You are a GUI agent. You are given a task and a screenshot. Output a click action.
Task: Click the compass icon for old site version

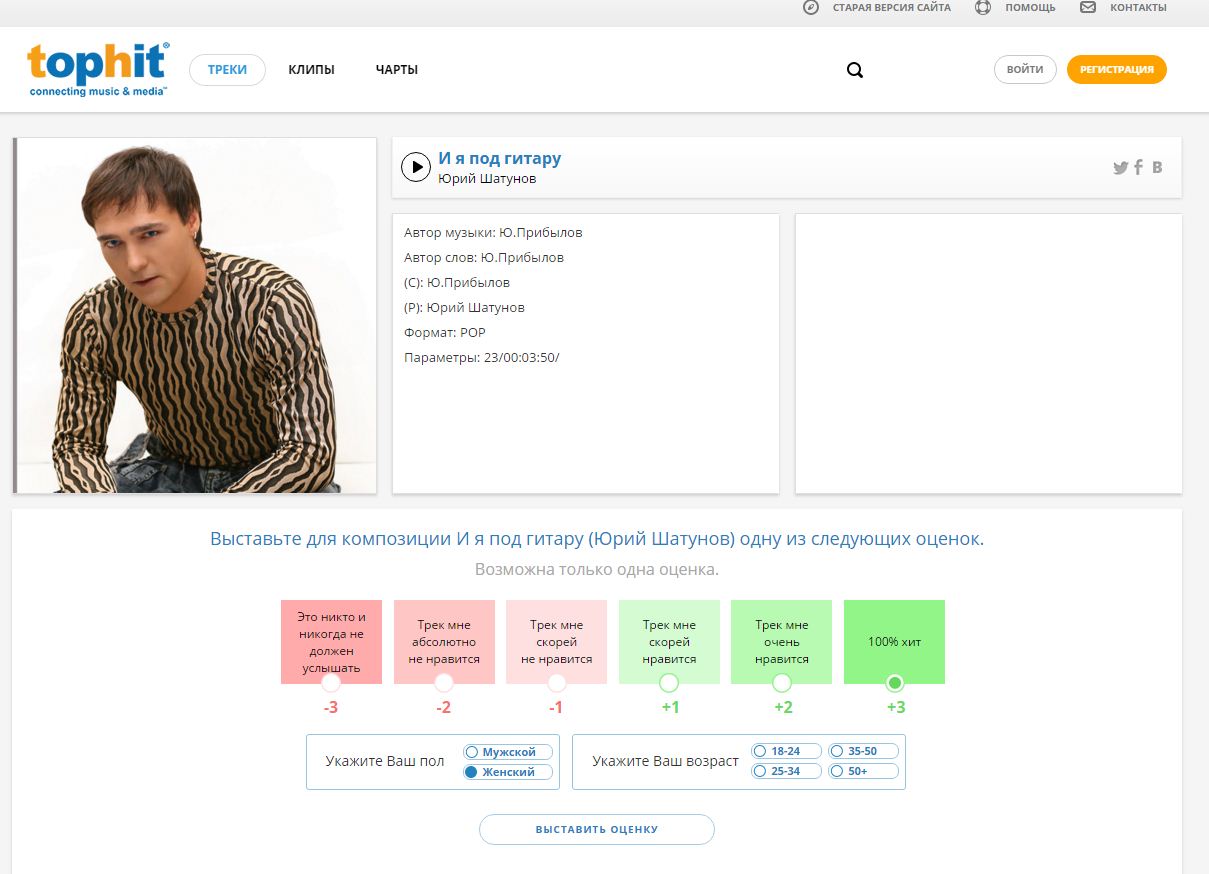(x=811, y=8)
